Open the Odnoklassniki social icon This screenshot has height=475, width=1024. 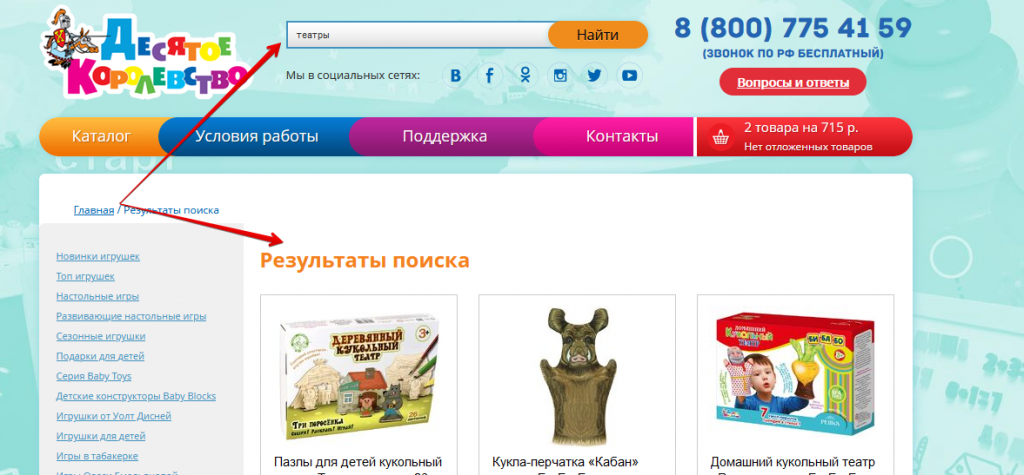(x=525, y=76)
